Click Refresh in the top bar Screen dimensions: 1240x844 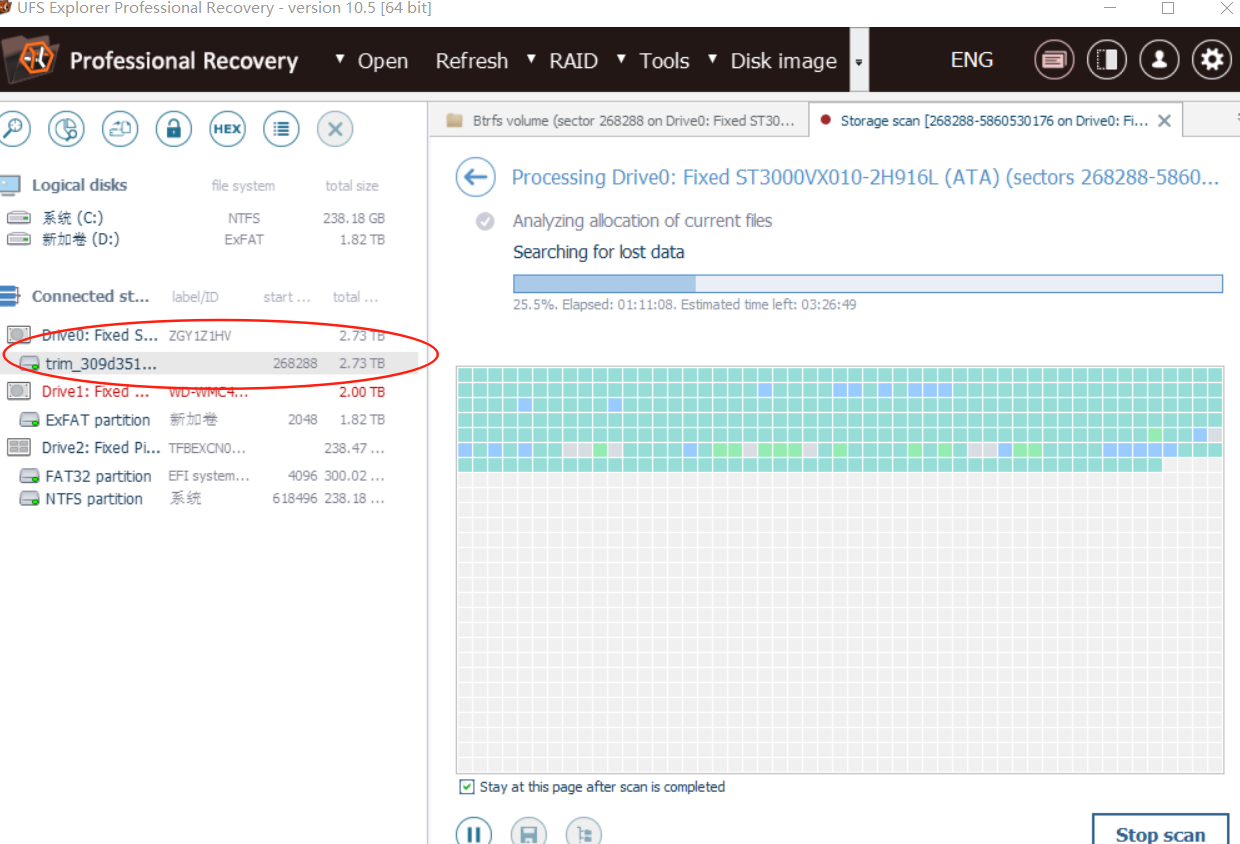(x=472, y=61)
